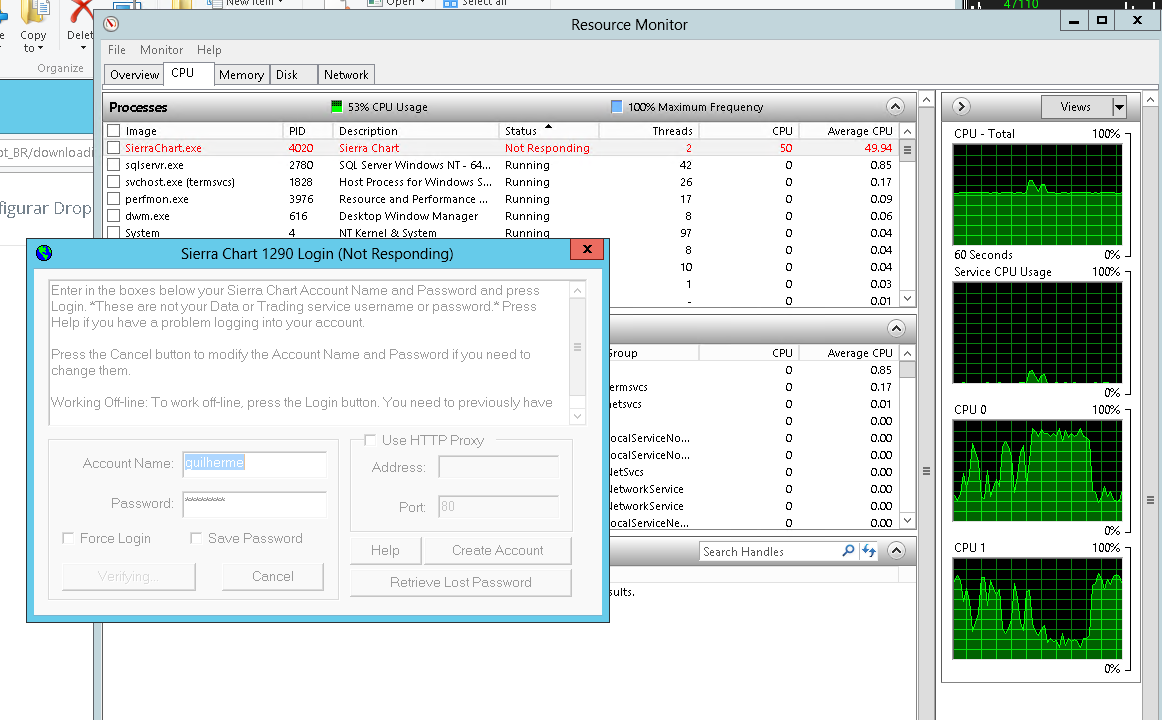This screenshot has height=720, width=1162.
Task: Click scroll down arrow in Services list
Action: click(907, 520)
